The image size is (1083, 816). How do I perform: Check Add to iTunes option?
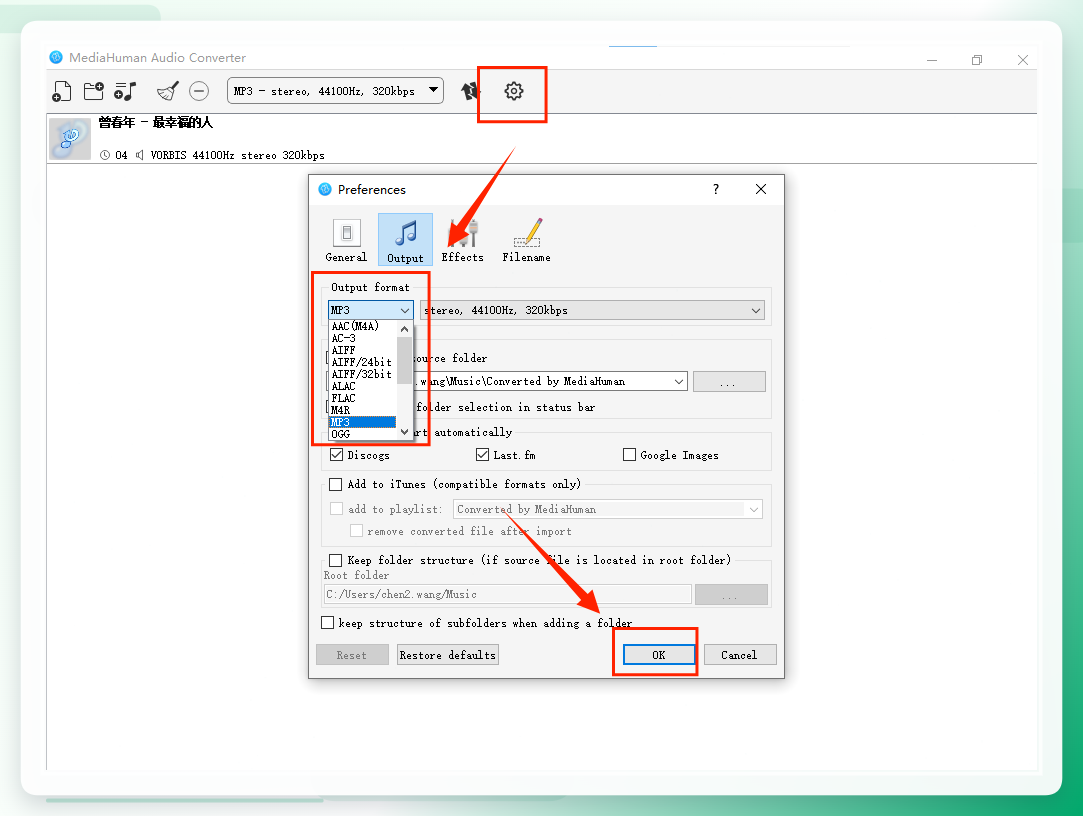point(336,484)
